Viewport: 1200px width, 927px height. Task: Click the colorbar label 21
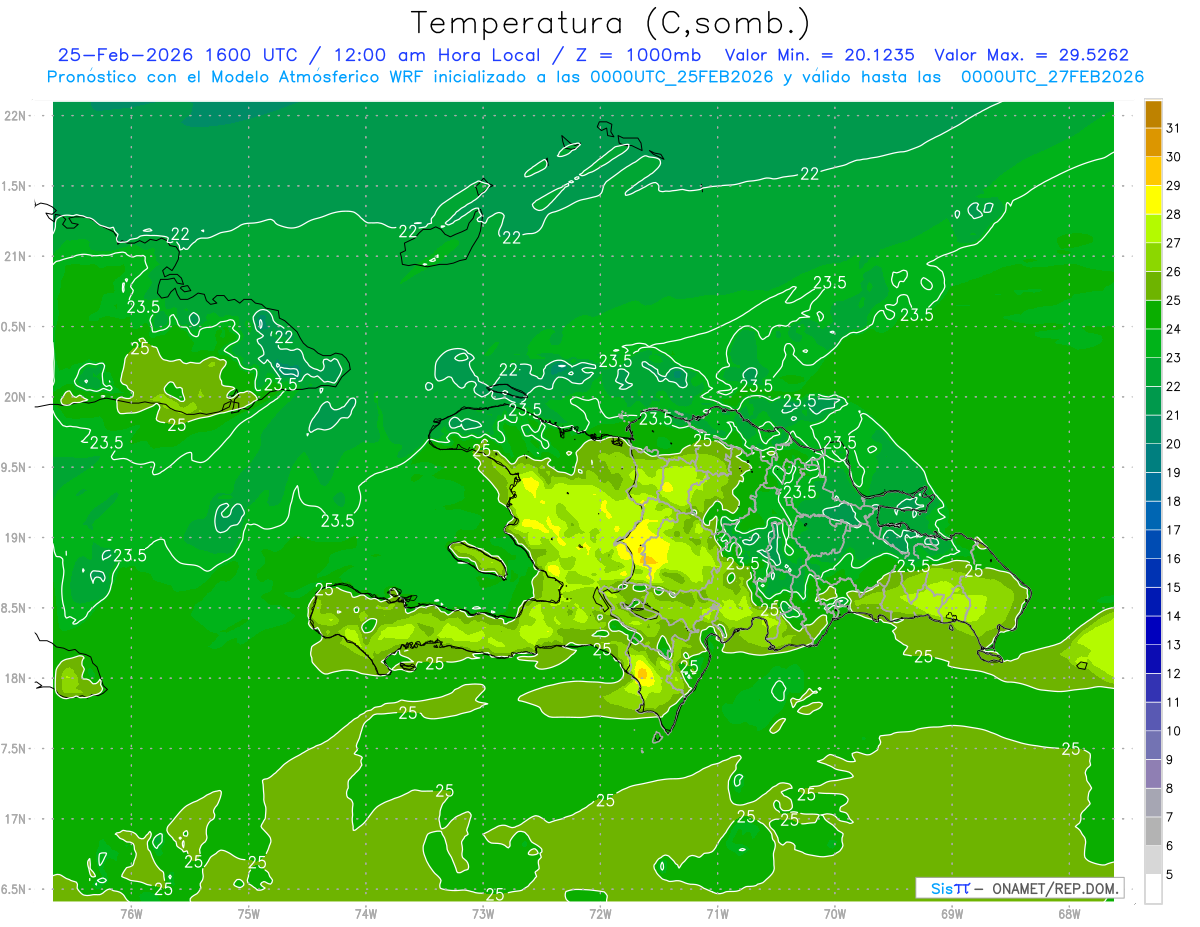[1174, 415]
